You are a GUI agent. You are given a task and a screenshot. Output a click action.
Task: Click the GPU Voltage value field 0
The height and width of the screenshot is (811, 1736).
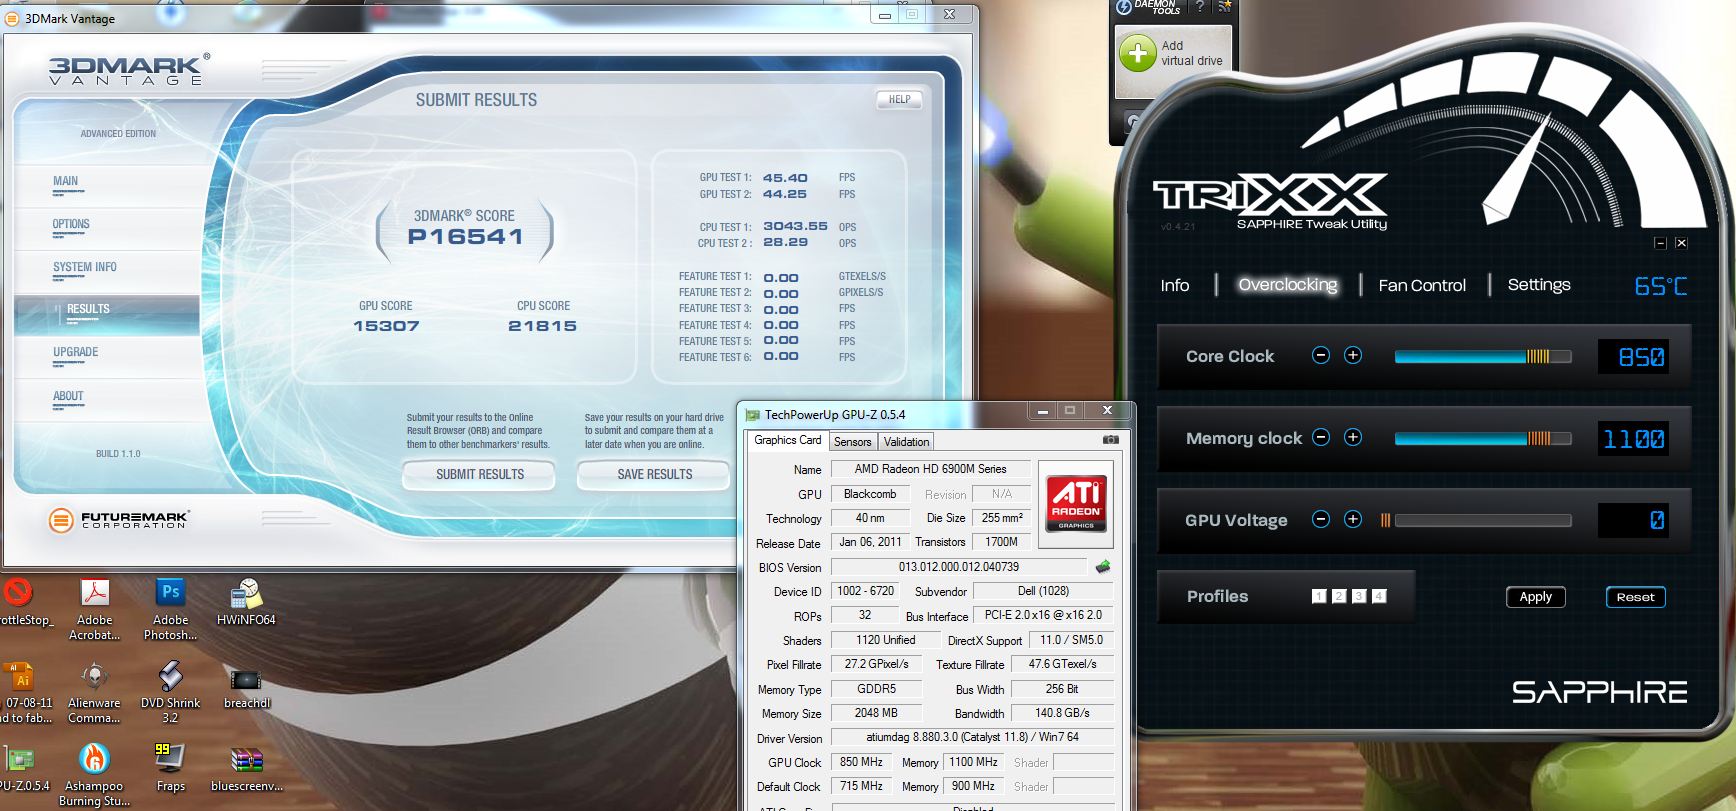point(1633,520)
